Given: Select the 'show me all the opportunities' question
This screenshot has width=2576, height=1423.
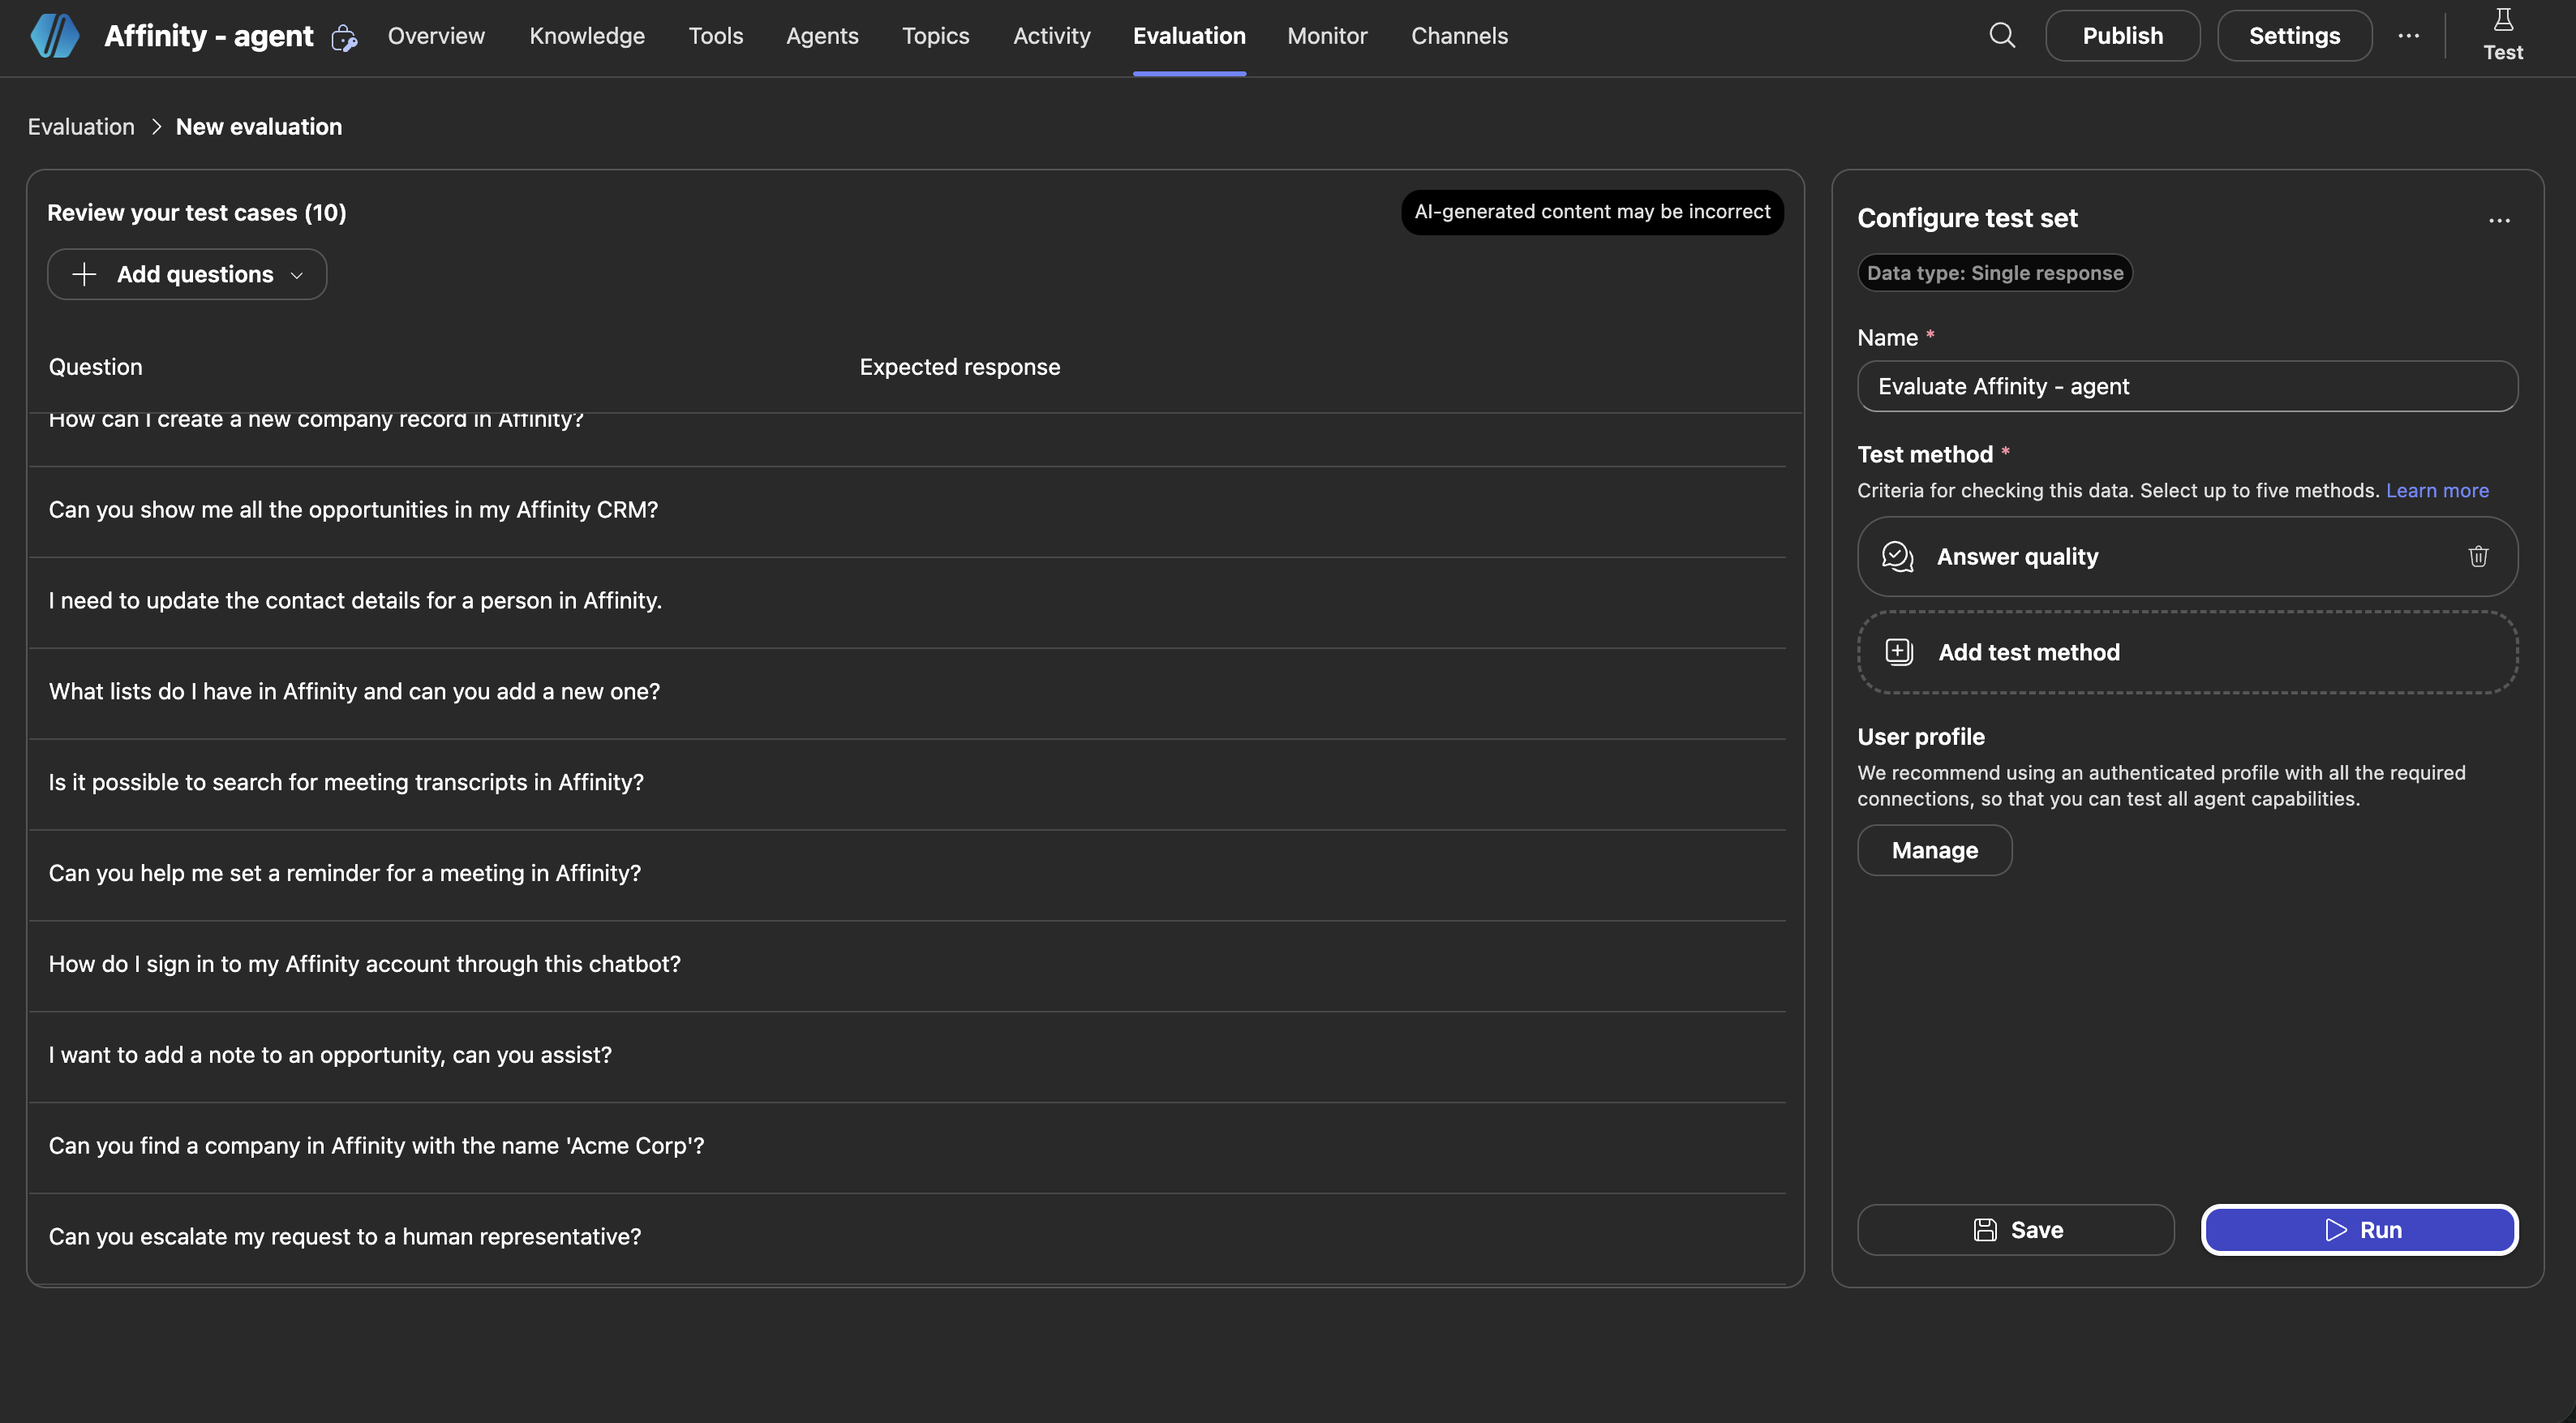Looking at the screenshot, I should click(x=907, y=511).
